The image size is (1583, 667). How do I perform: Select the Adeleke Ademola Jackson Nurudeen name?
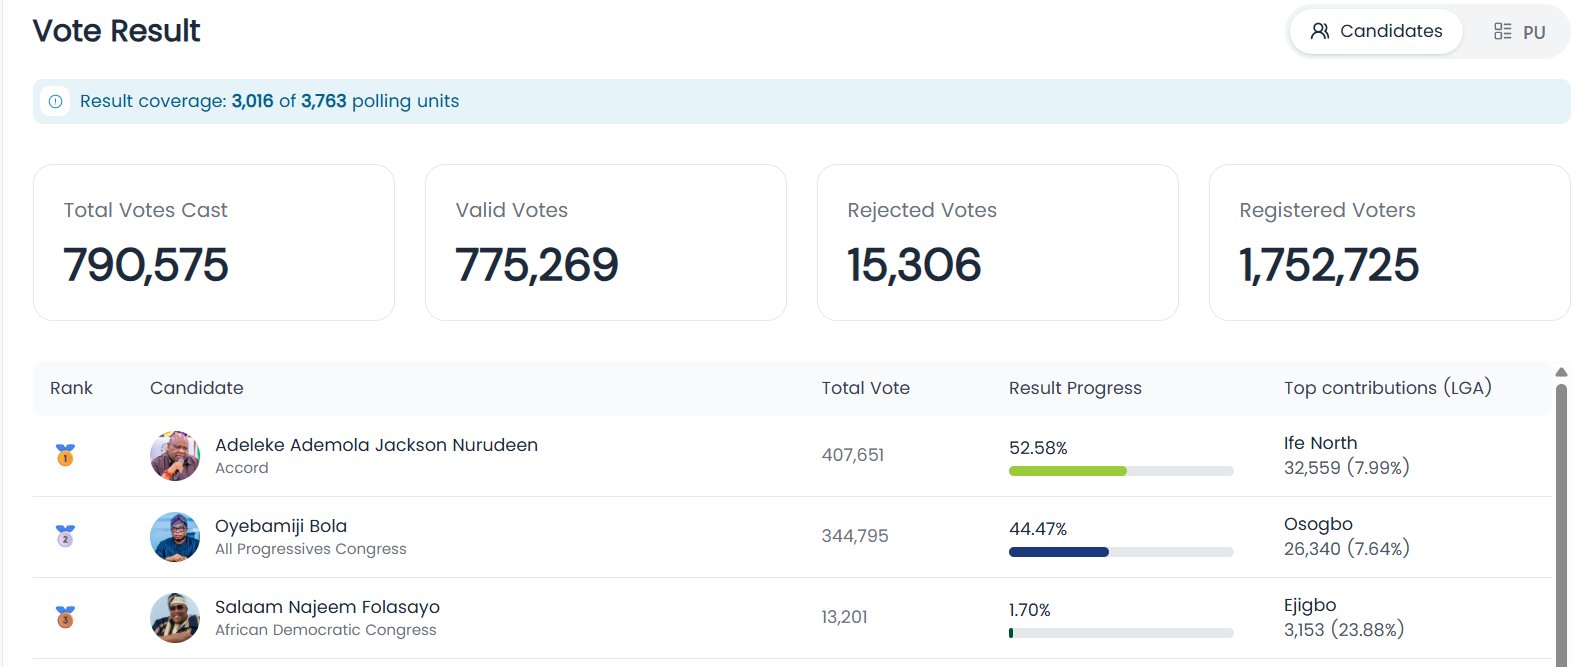pyautogui.click(x=376, y=445)
